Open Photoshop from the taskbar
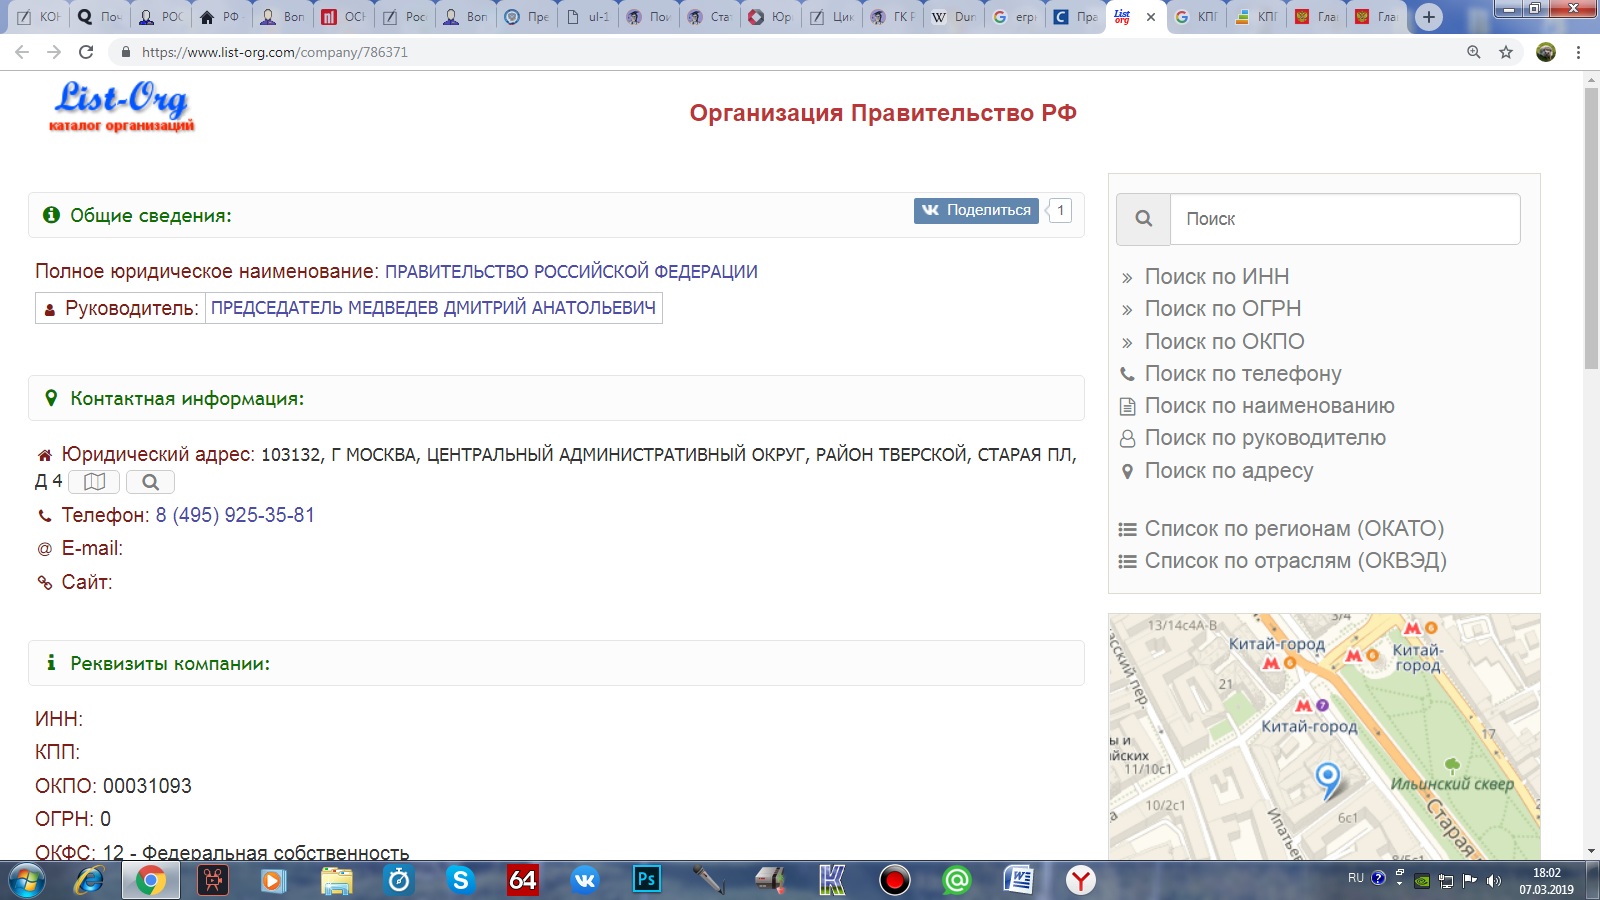The image size is (1600, 900). point(647,880)
